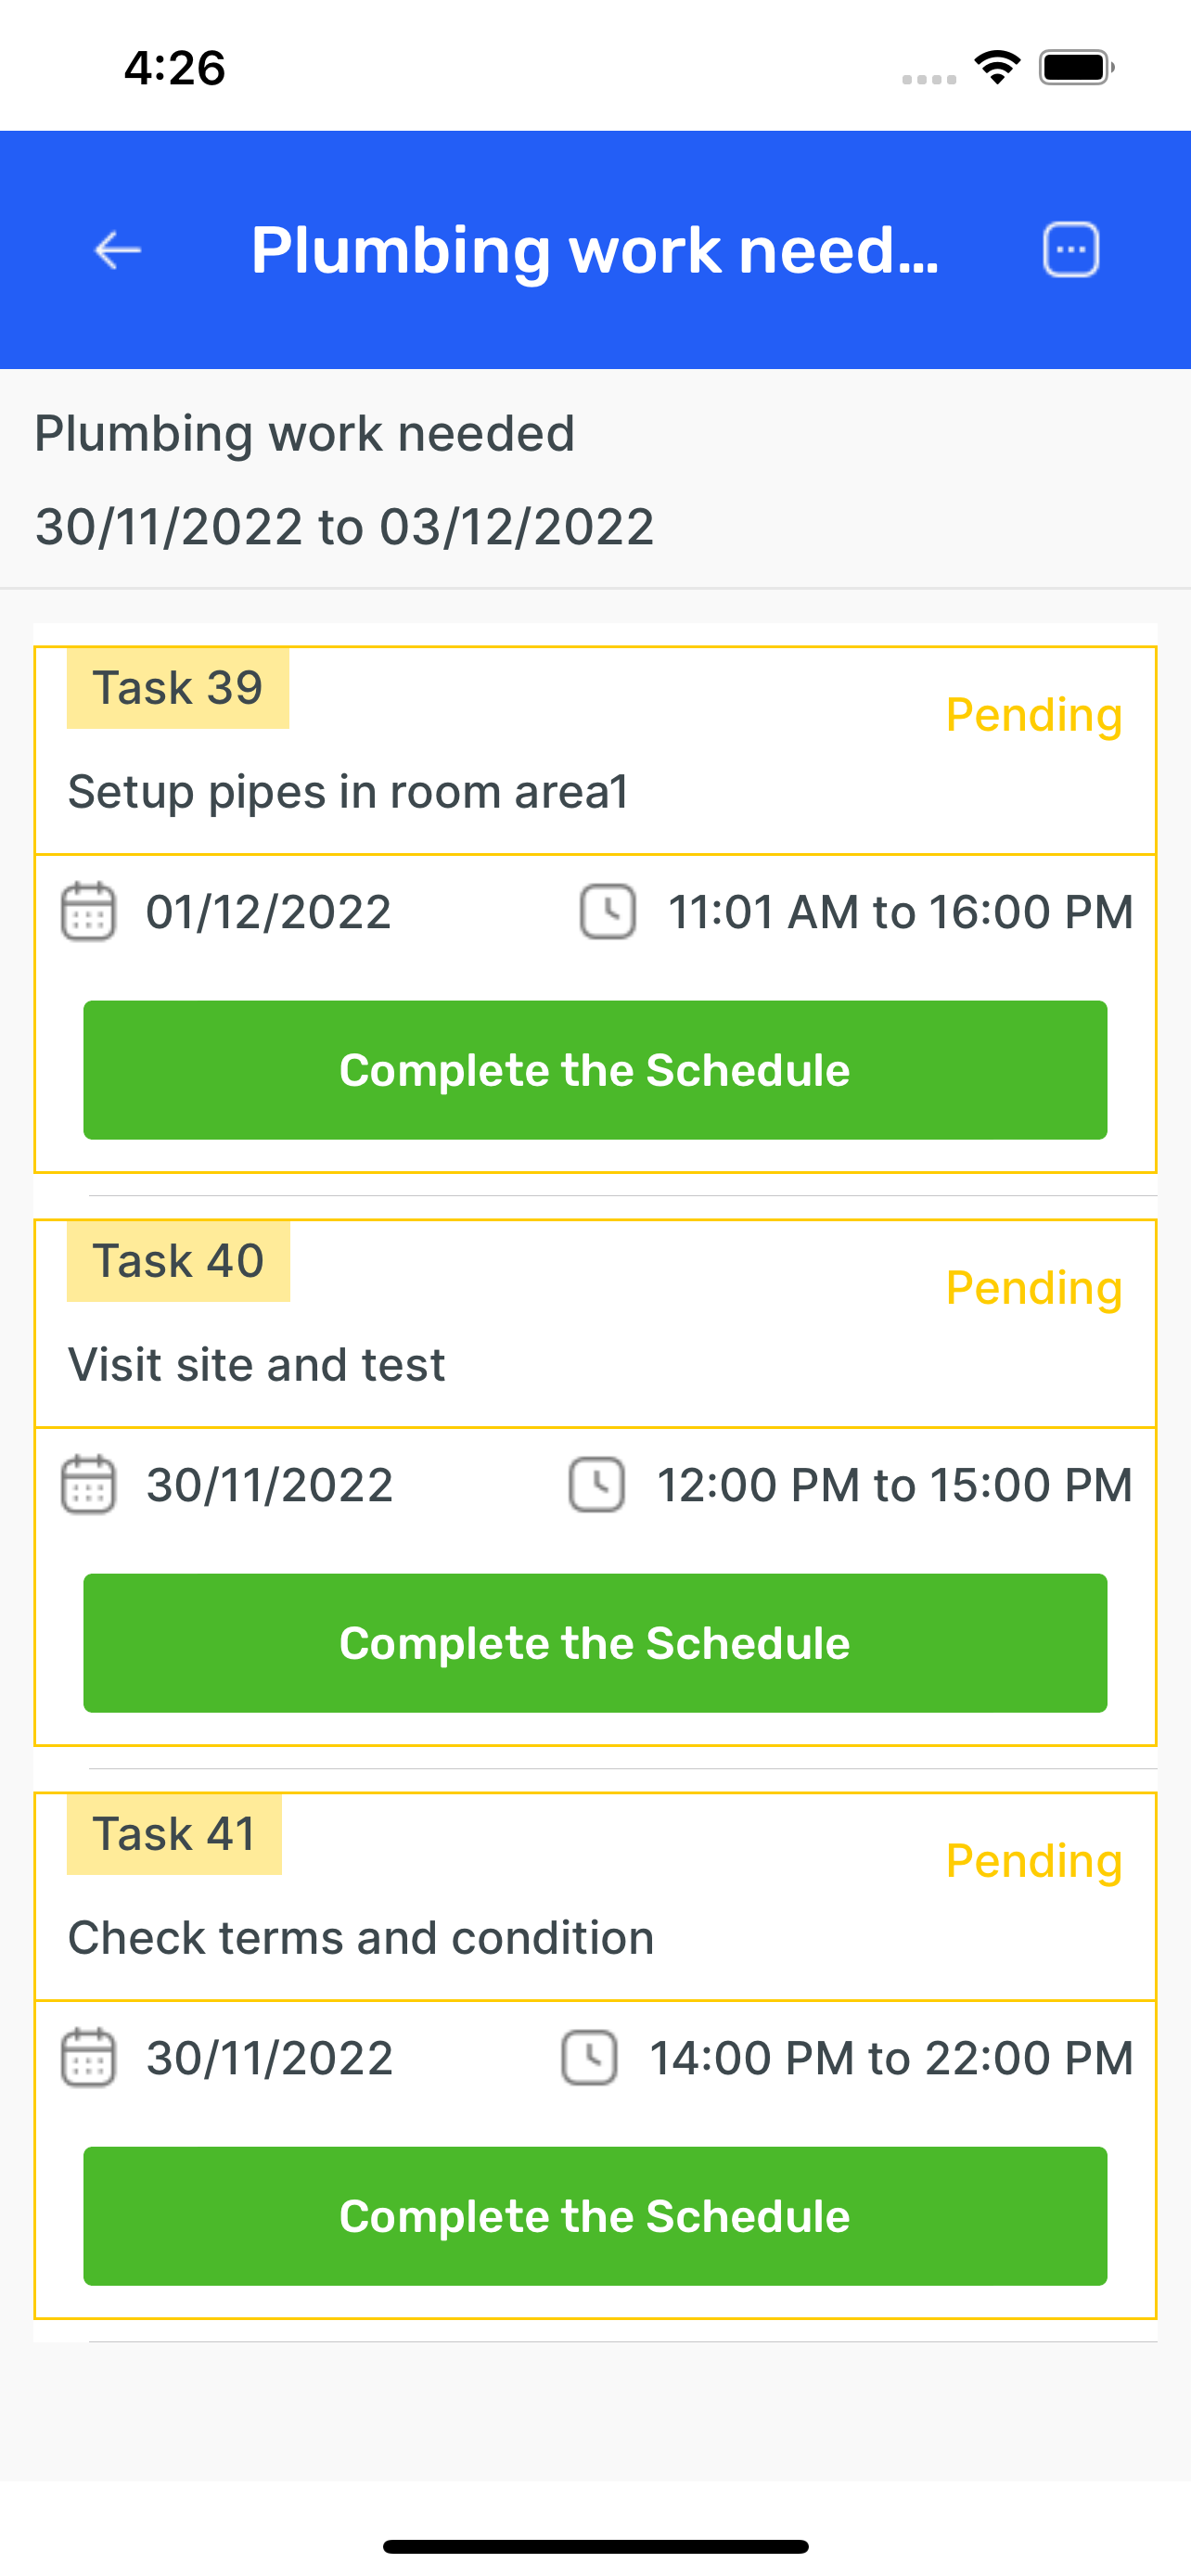Tap clock icon beside 12:00 PM time
1191x2576 pixels.
tap(597, 1484)
